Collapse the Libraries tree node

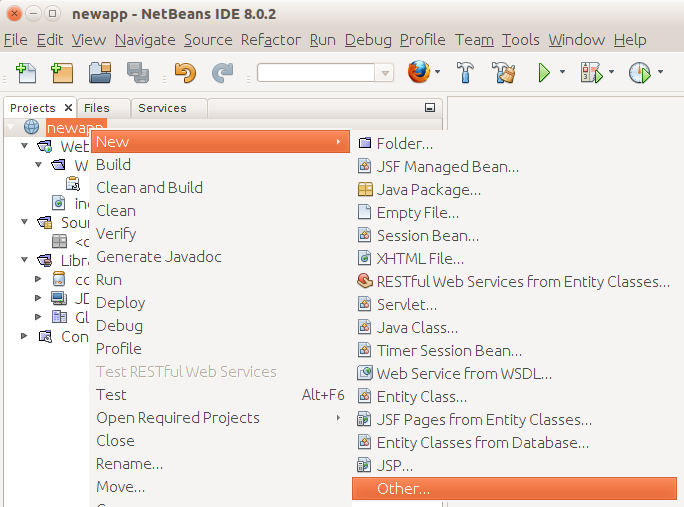[24, 260]
